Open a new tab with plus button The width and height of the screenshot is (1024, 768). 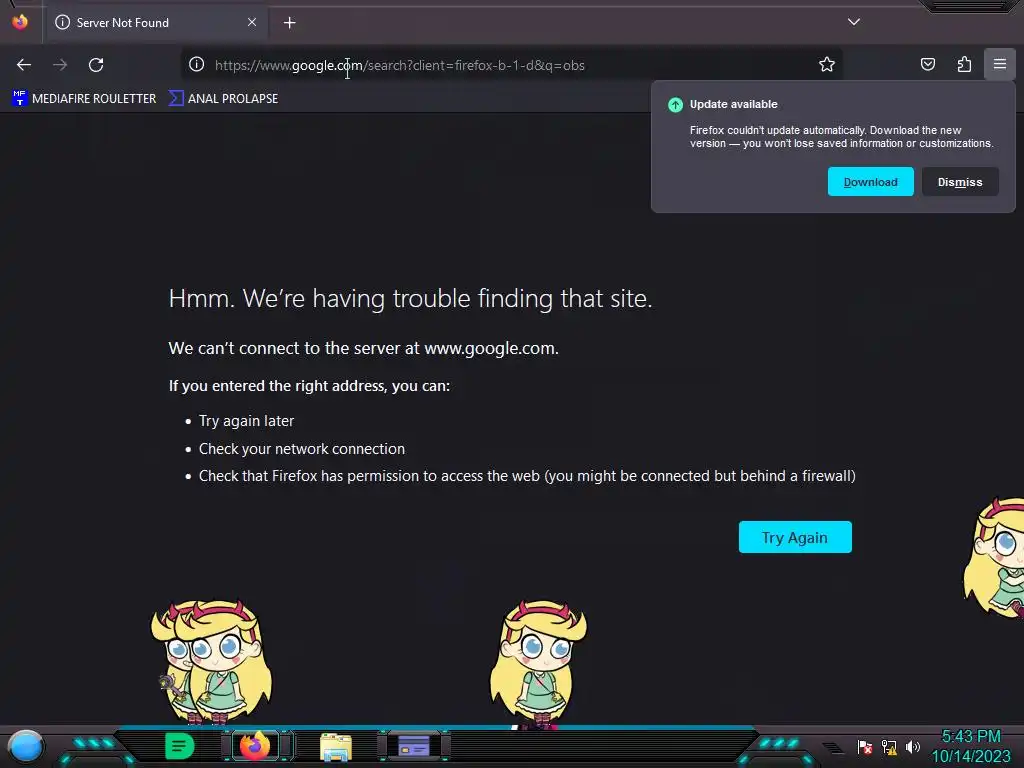click(290, 23)
